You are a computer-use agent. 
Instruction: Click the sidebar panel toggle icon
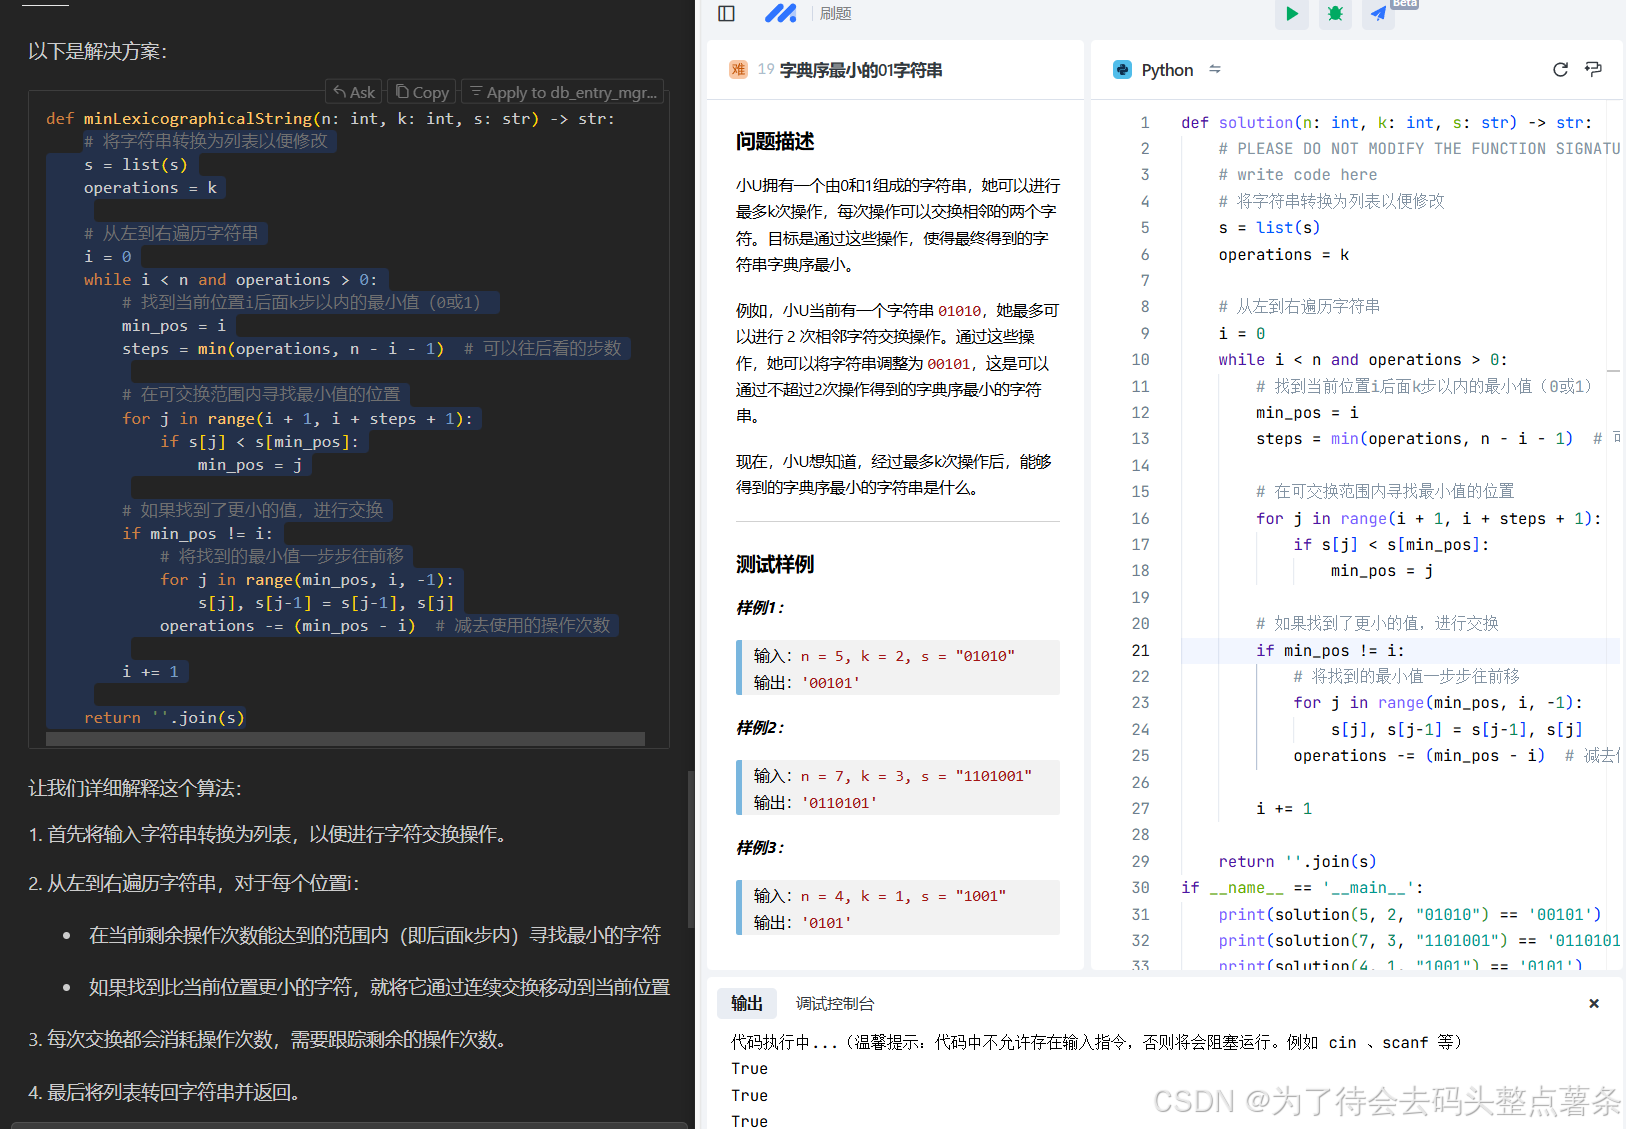[x=725, y=13]
